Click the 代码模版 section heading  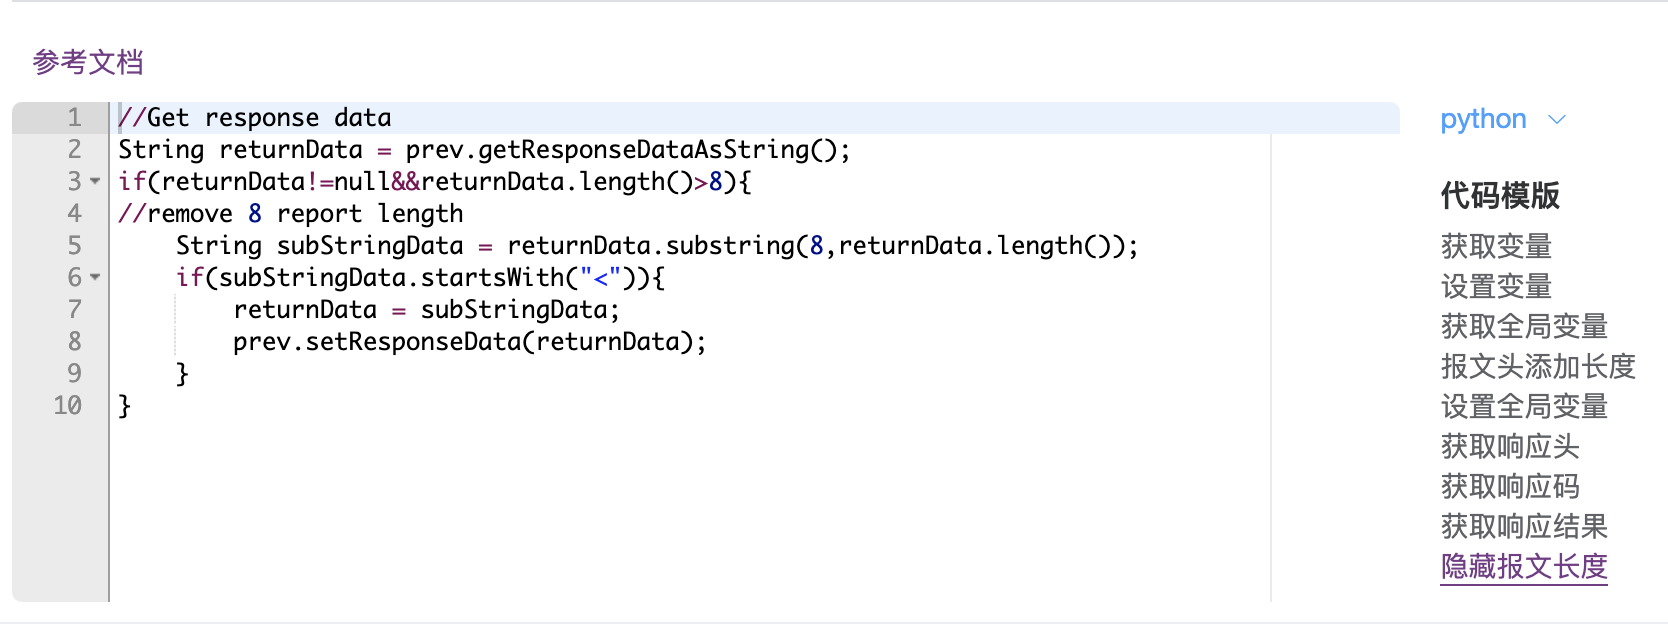[x=1497, y=196]
